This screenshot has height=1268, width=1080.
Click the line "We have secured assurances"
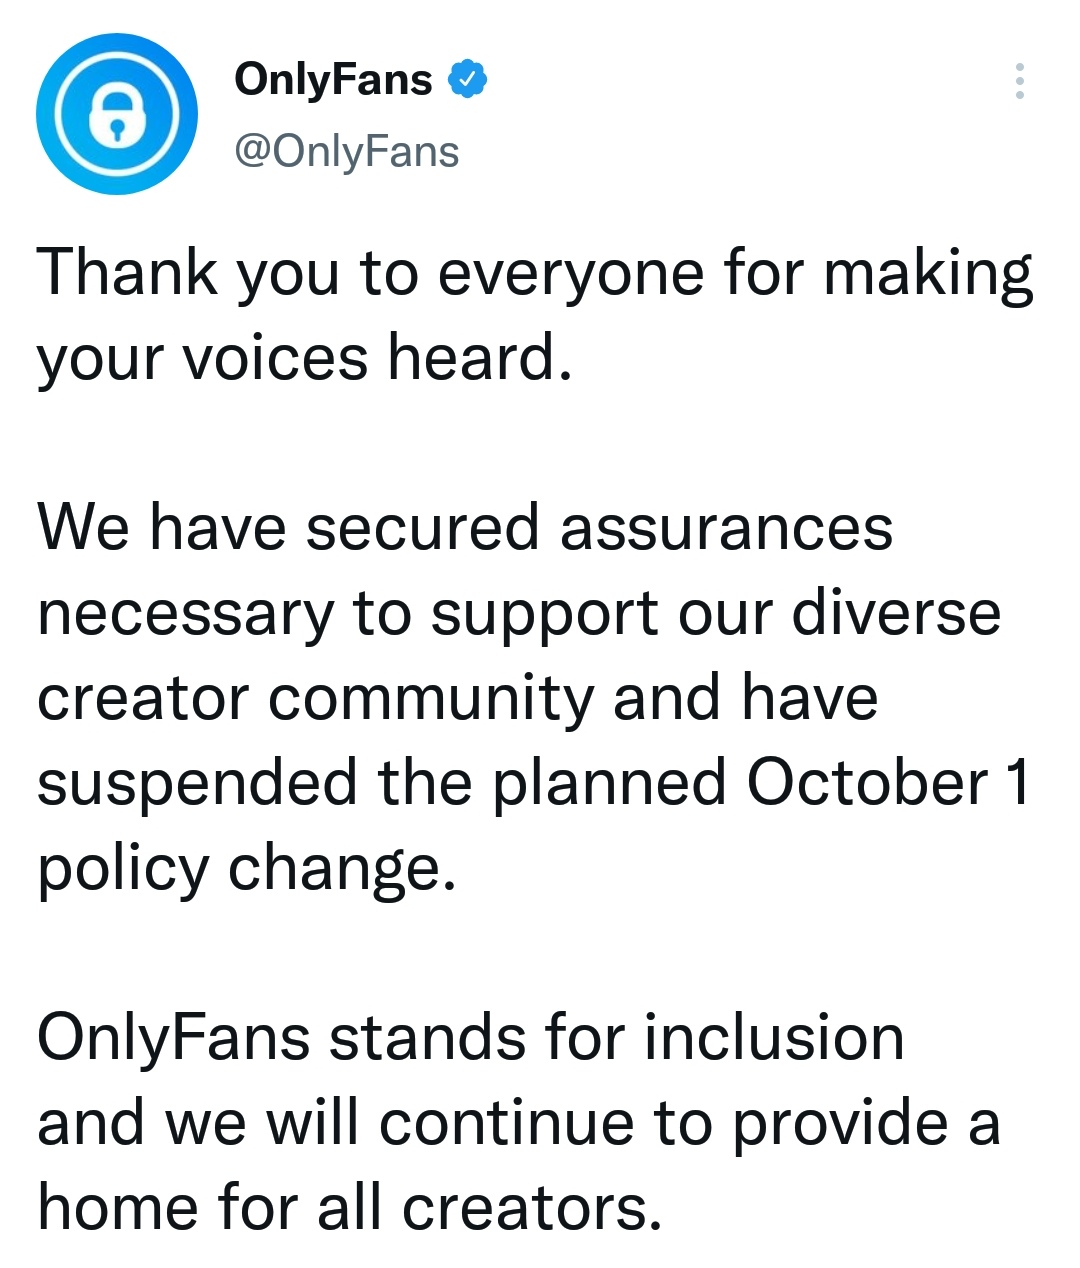pyautogui.click(x=465, y=527)
